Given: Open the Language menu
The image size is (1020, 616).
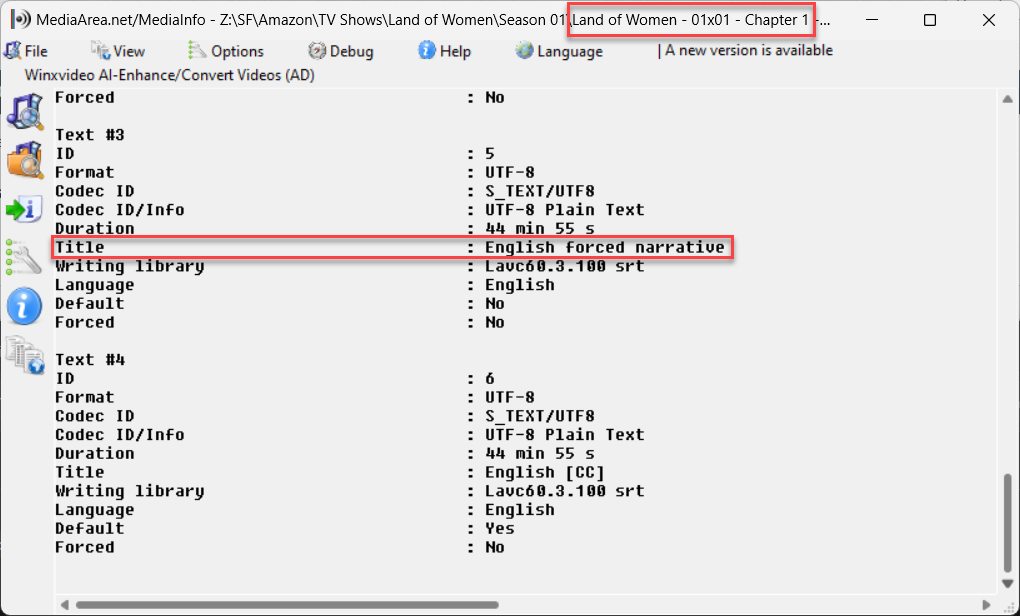Looking at the screenshot, I should (x=559, y=51).
